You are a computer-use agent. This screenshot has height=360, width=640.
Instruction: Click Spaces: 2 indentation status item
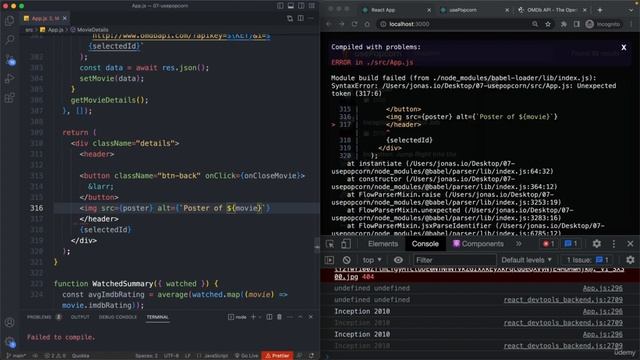[147, 356]
